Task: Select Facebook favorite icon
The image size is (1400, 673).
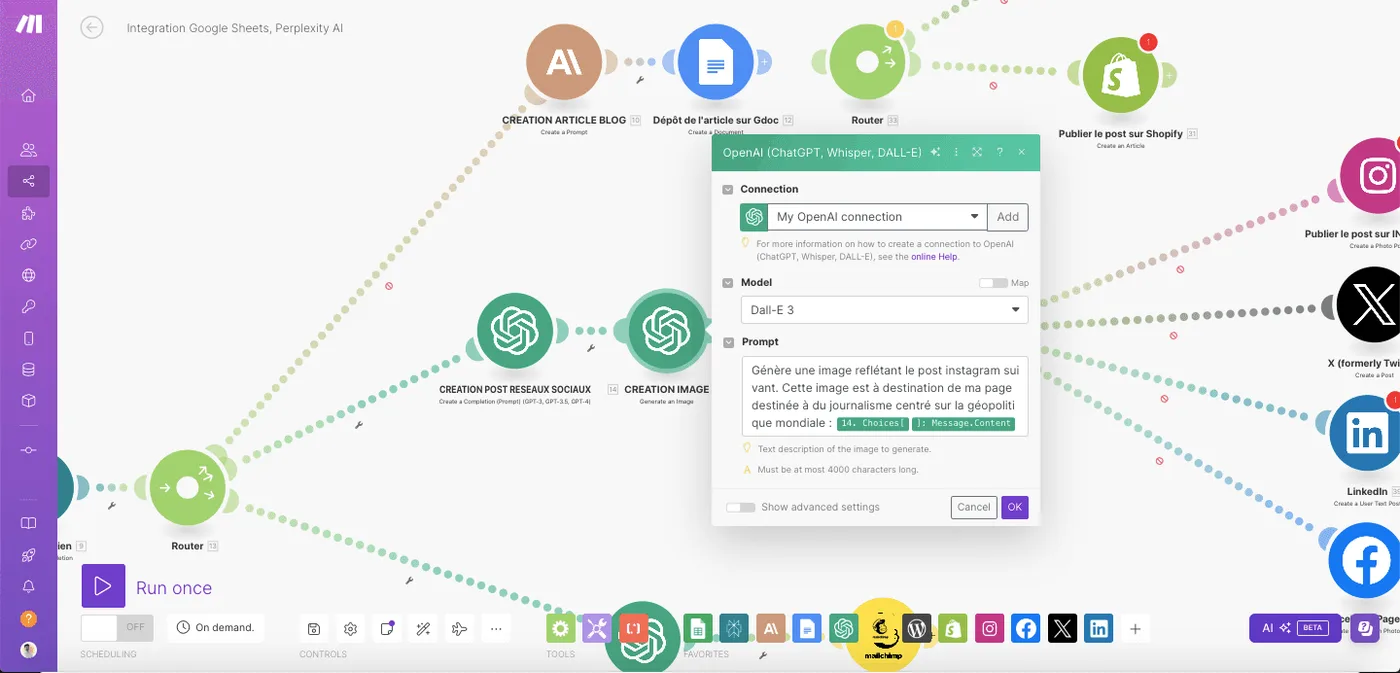Action: click(x=1026, y=628)
